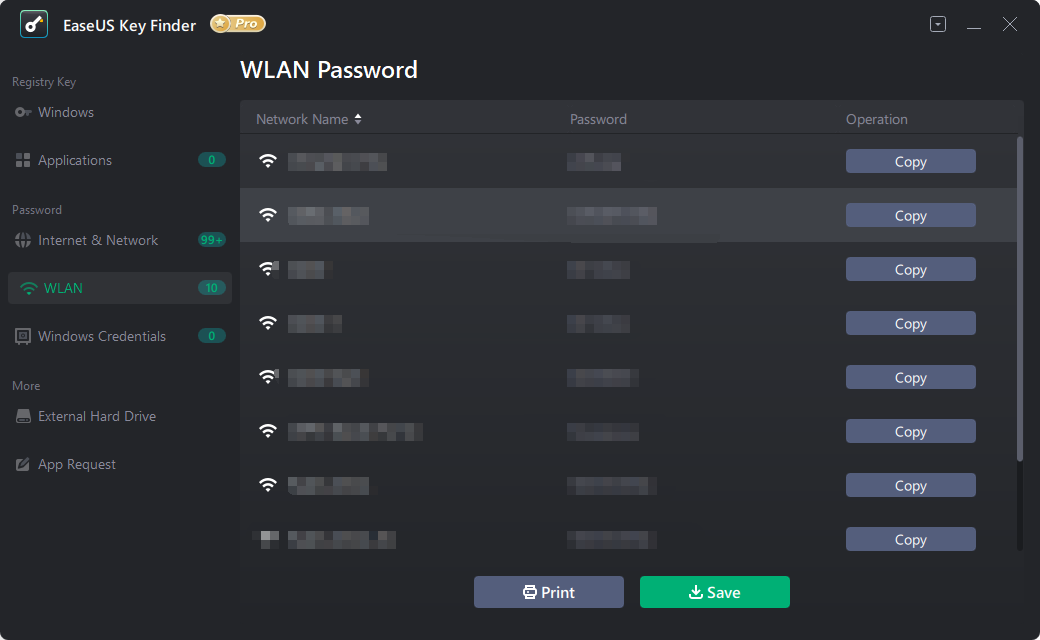
Task: Click the Print button
Action: pos(549,592)
